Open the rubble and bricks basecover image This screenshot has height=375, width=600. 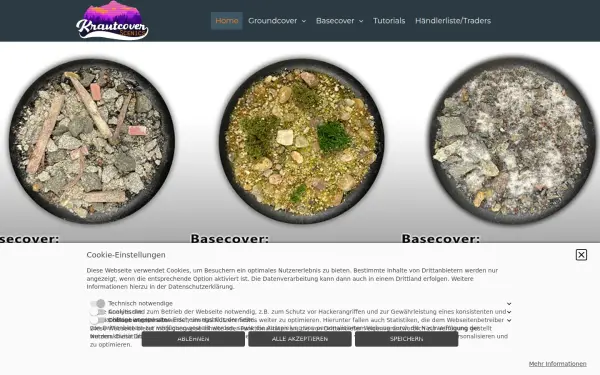click(92, 141)
